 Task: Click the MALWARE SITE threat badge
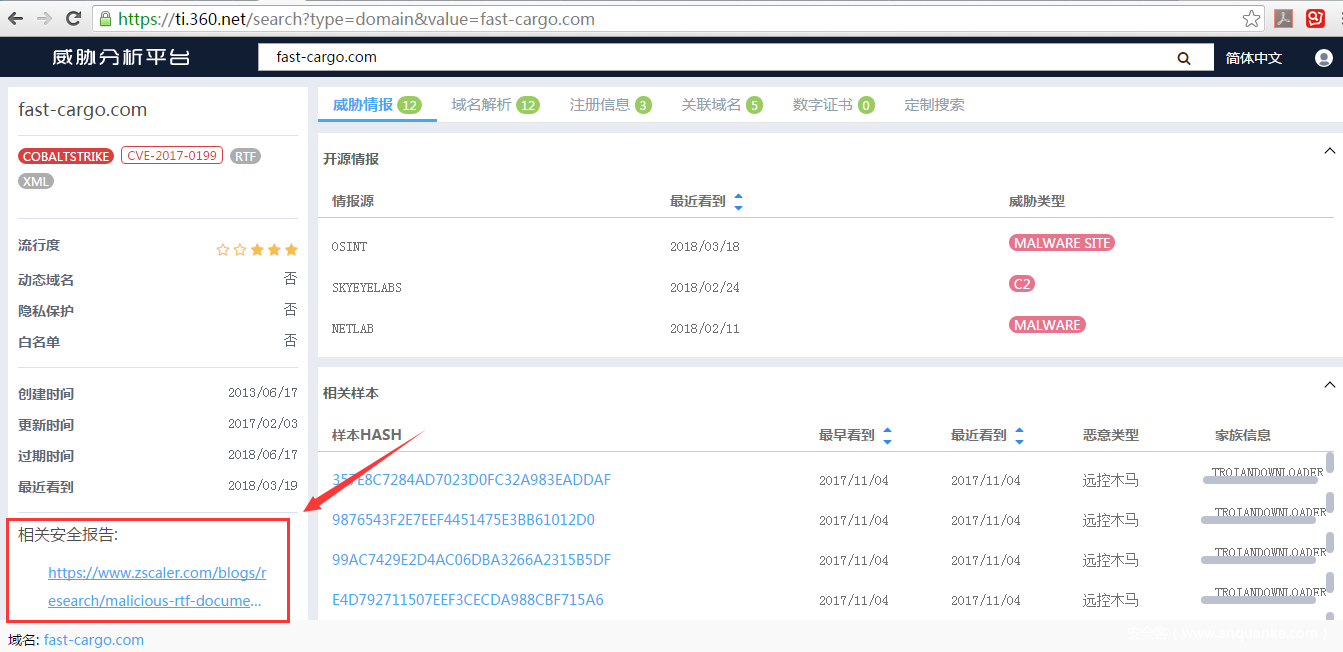pos(1061,243)
